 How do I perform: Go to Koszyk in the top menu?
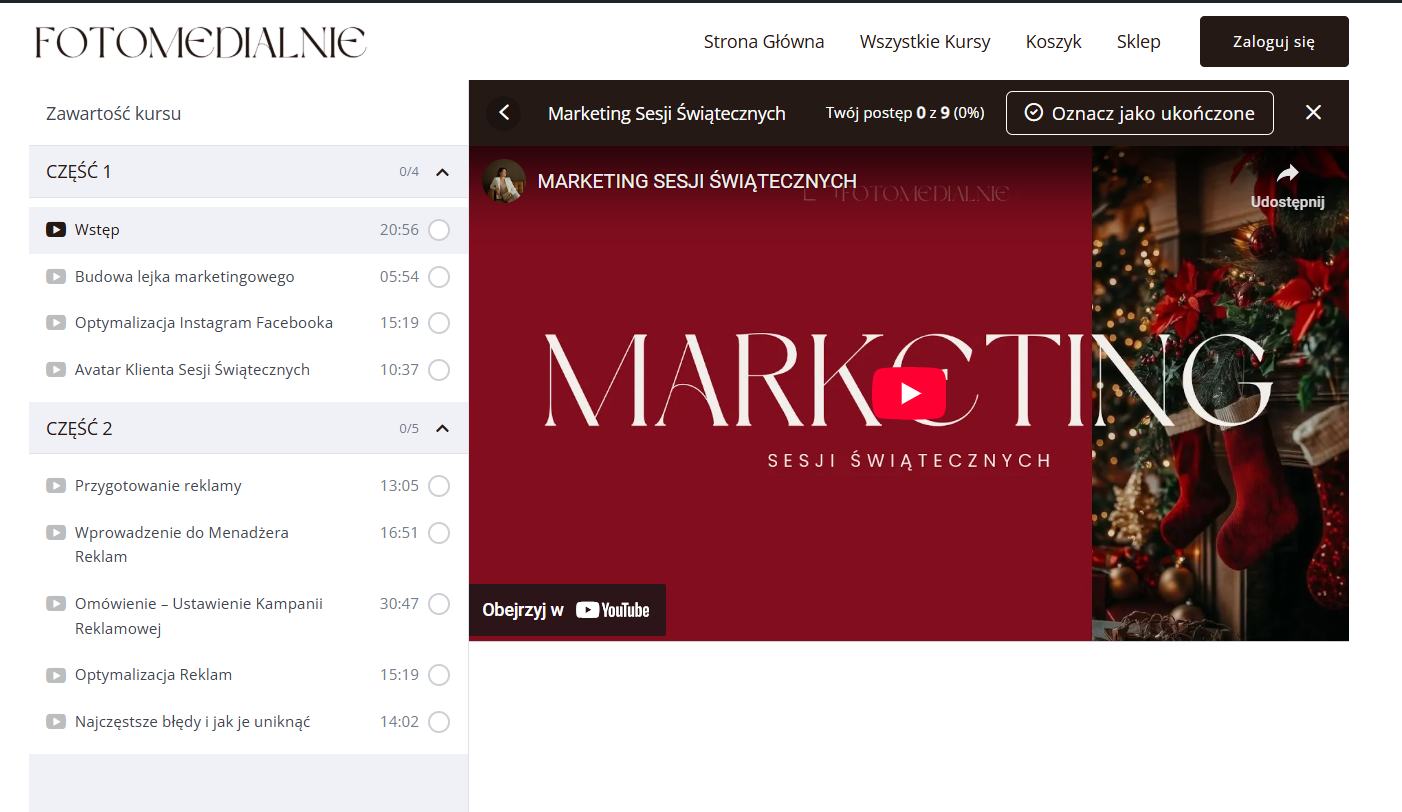tap(1053, 42)
